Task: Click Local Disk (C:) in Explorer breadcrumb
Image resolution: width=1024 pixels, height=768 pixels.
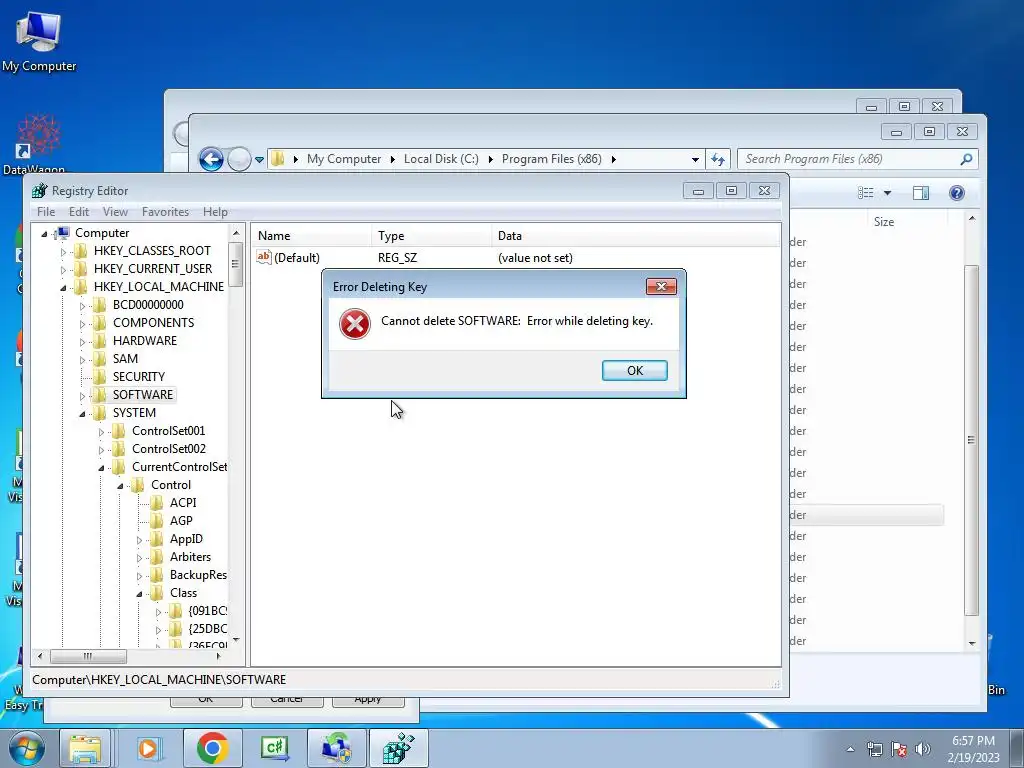Action: [441, 159]
